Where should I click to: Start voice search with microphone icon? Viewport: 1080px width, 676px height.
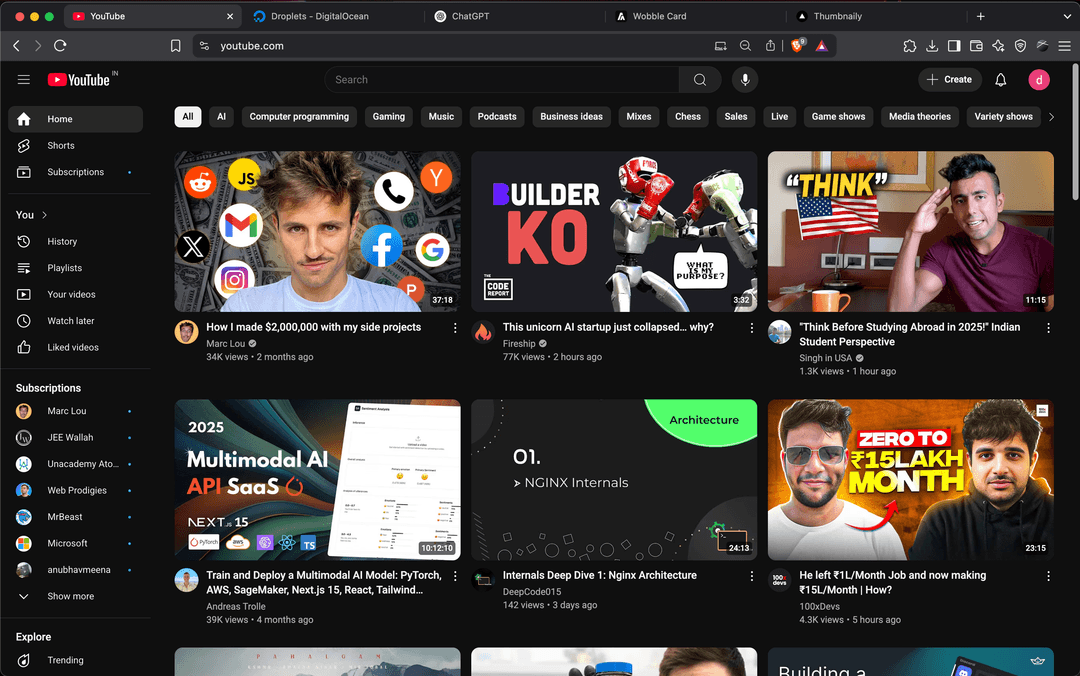tap(745, 80)
